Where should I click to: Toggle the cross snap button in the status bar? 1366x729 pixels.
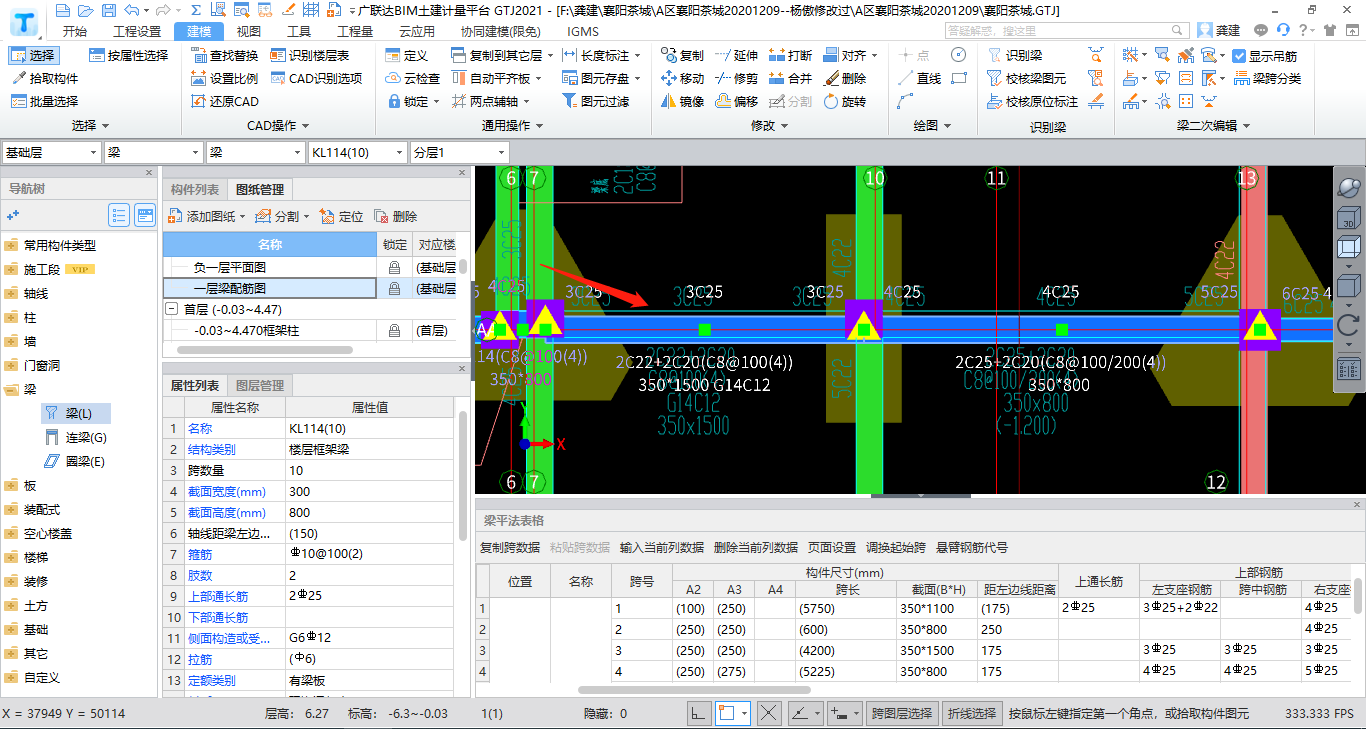(x=769, y=713)
